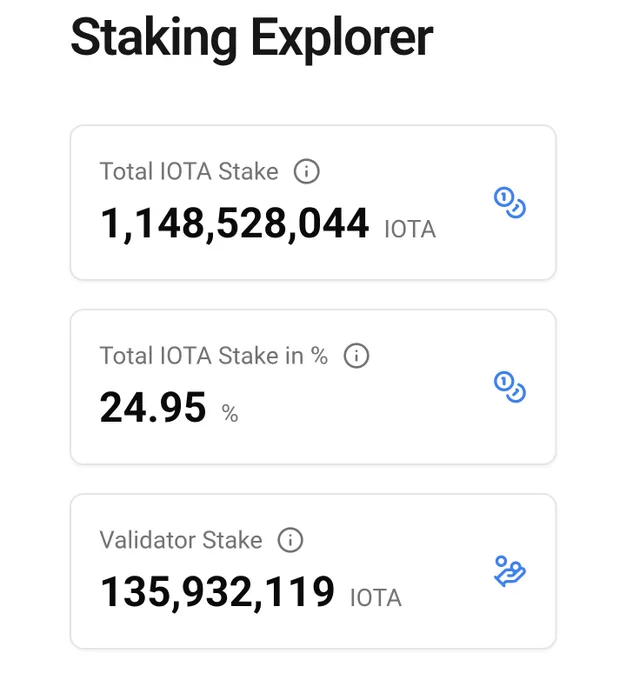Screen dimensions: 626x680
Task: Click the 24.95 percentage value
Action: [x=153, y=407]
